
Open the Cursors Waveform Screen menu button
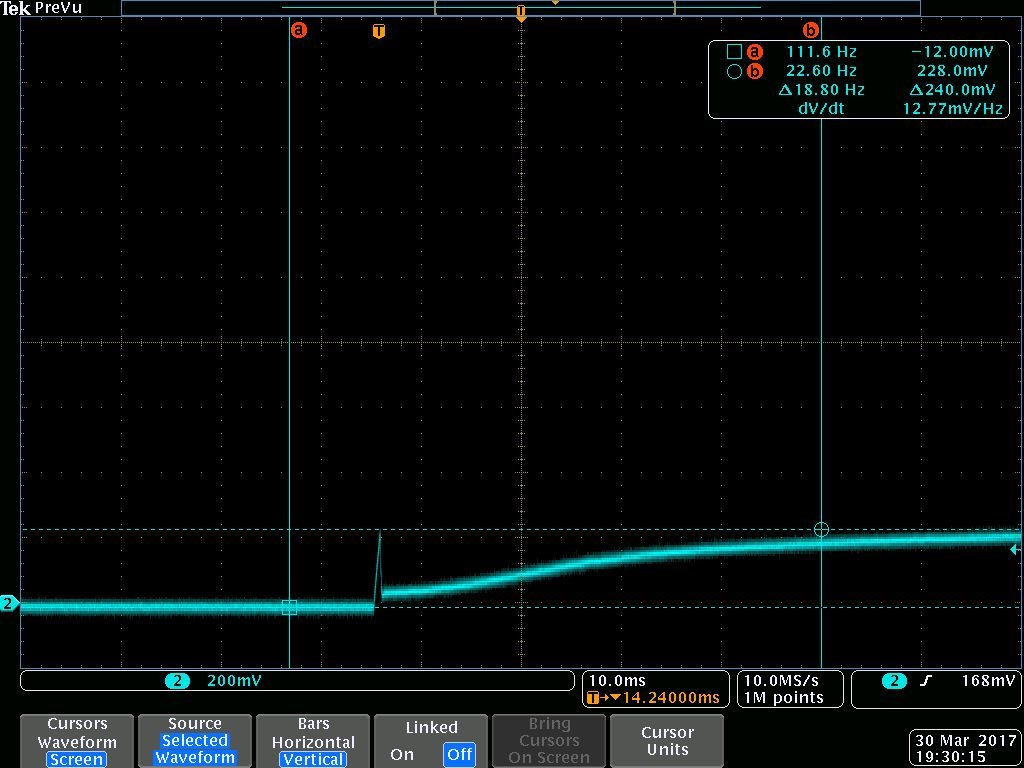(x=77, y=741)
